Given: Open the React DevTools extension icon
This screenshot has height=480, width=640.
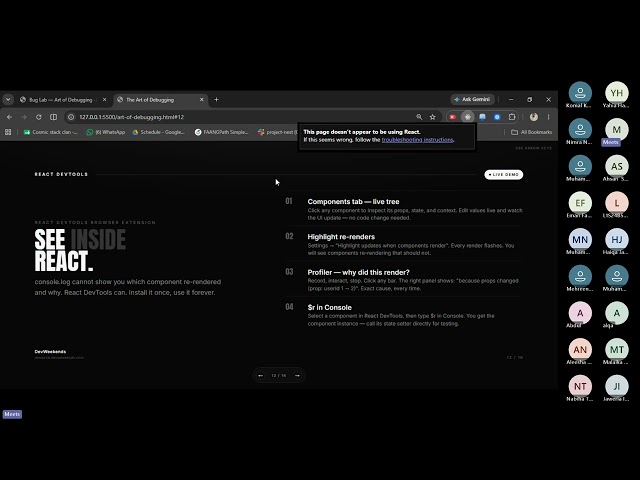Looking at the screenshot, I should [468, 117].
